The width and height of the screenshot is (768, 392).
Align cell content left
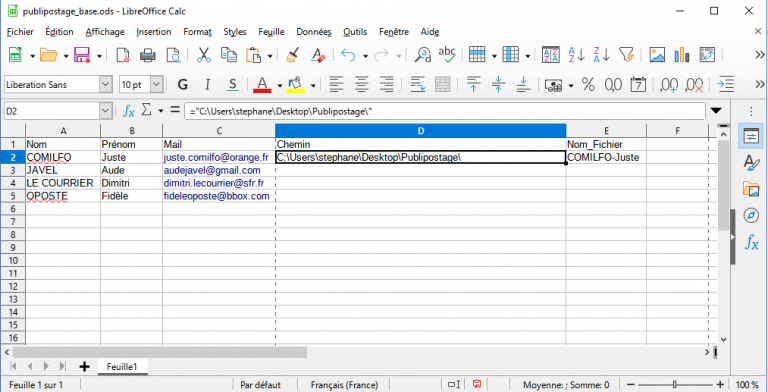tap(336, 85)
